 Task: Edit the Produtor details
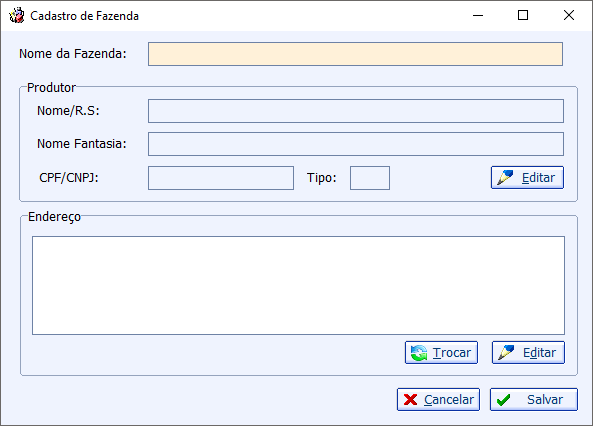coord(527,177)
